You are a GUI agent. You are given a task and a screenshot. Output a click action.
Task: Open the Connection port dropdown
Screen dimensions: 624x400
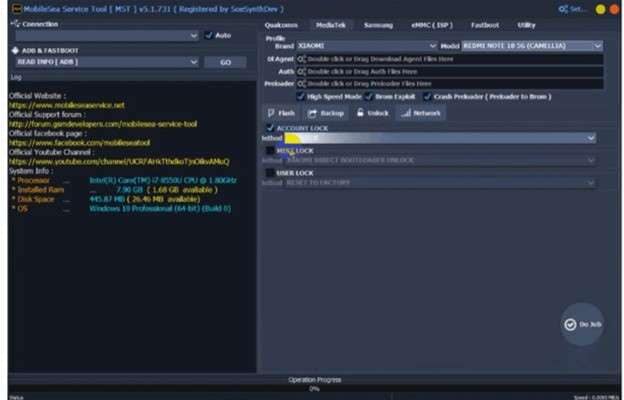[x=107, y=36]
